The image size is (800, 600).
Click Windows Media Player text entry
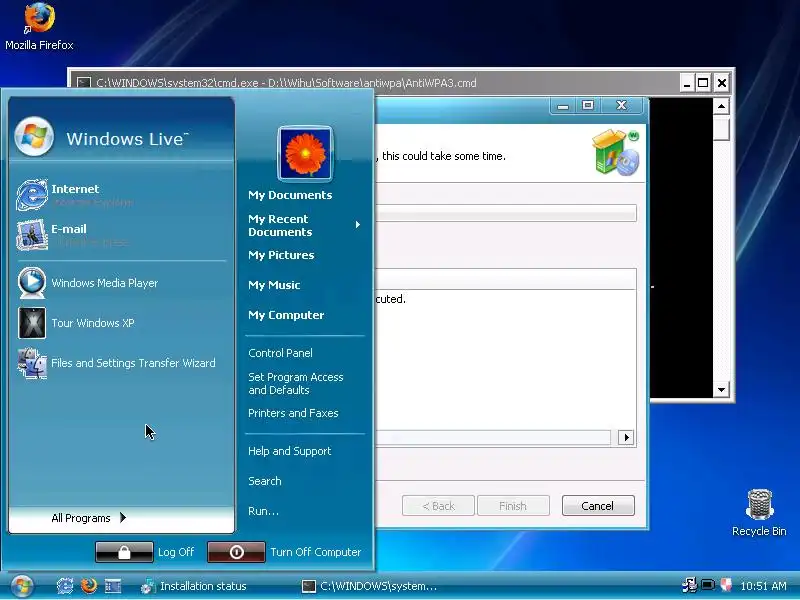click(105, 283)
